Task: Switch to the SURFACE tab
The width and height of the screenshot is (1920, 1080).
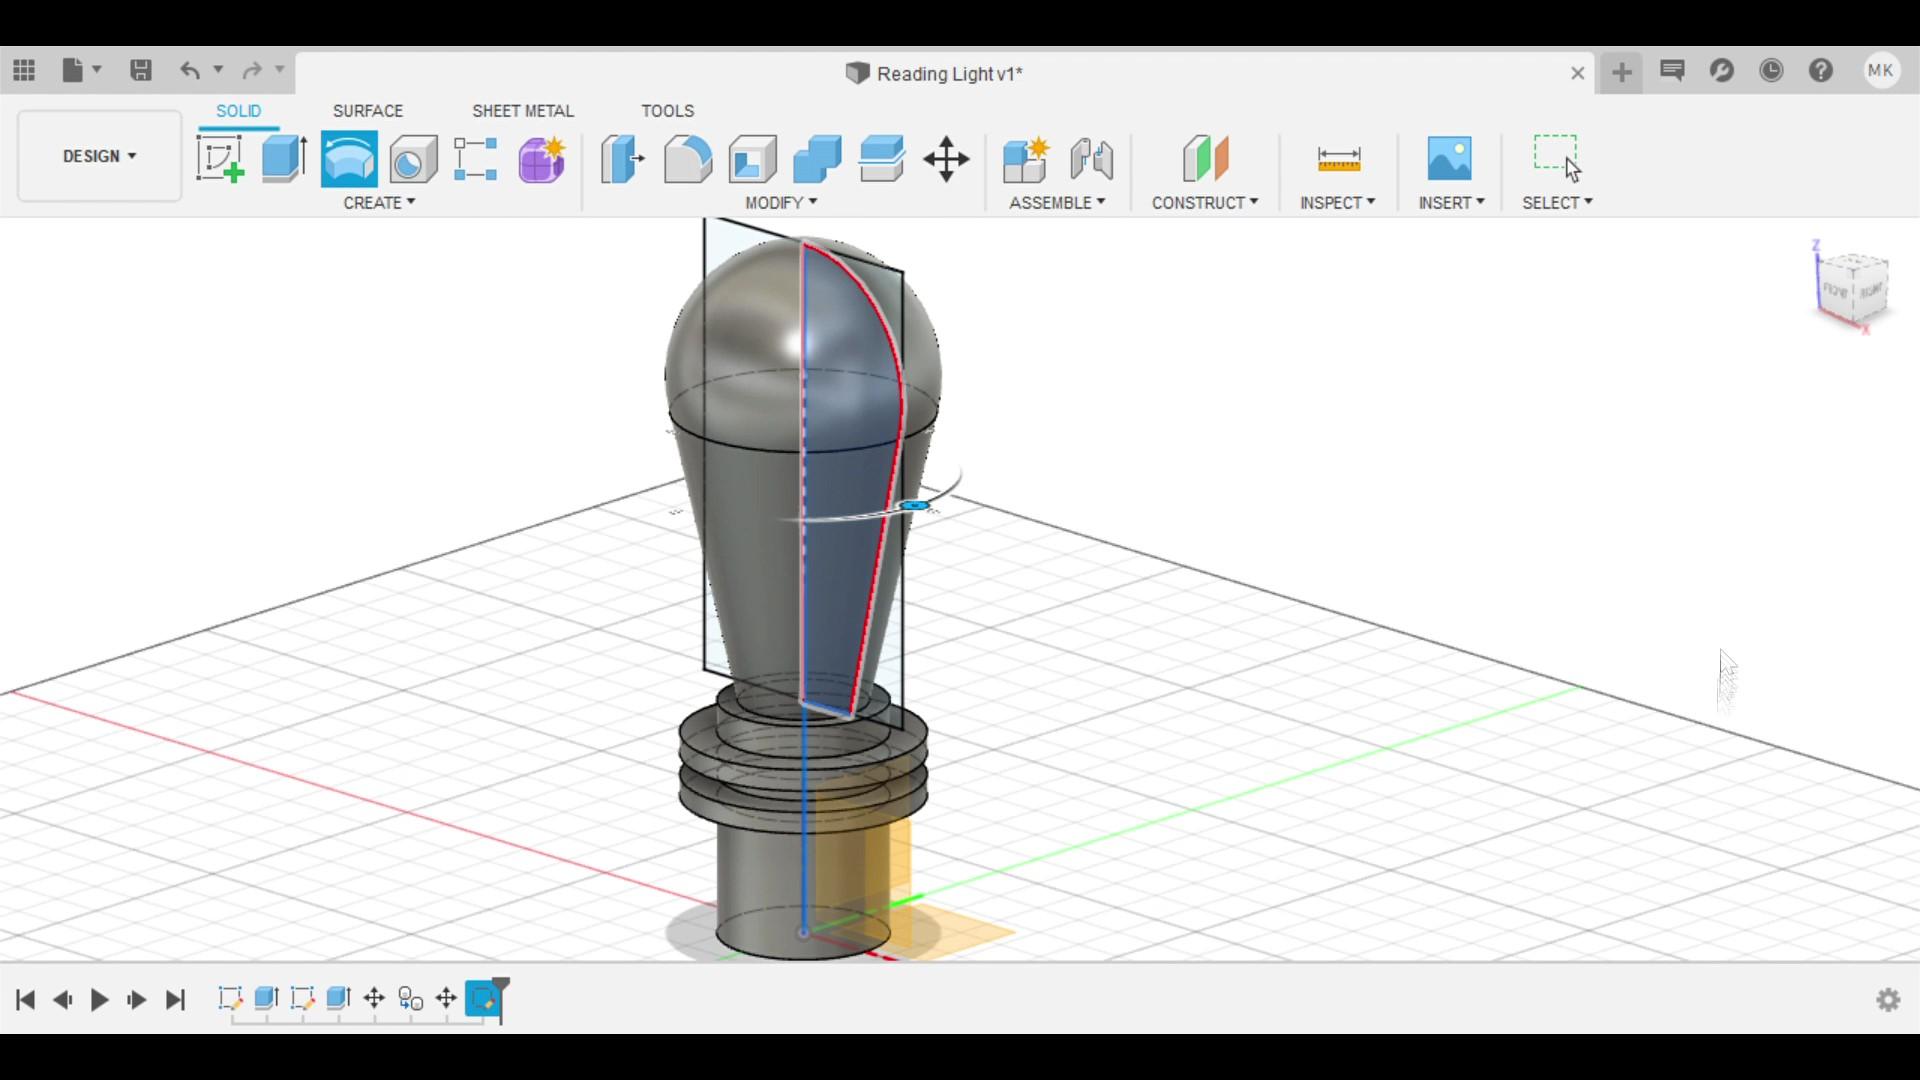Action: 367,110
